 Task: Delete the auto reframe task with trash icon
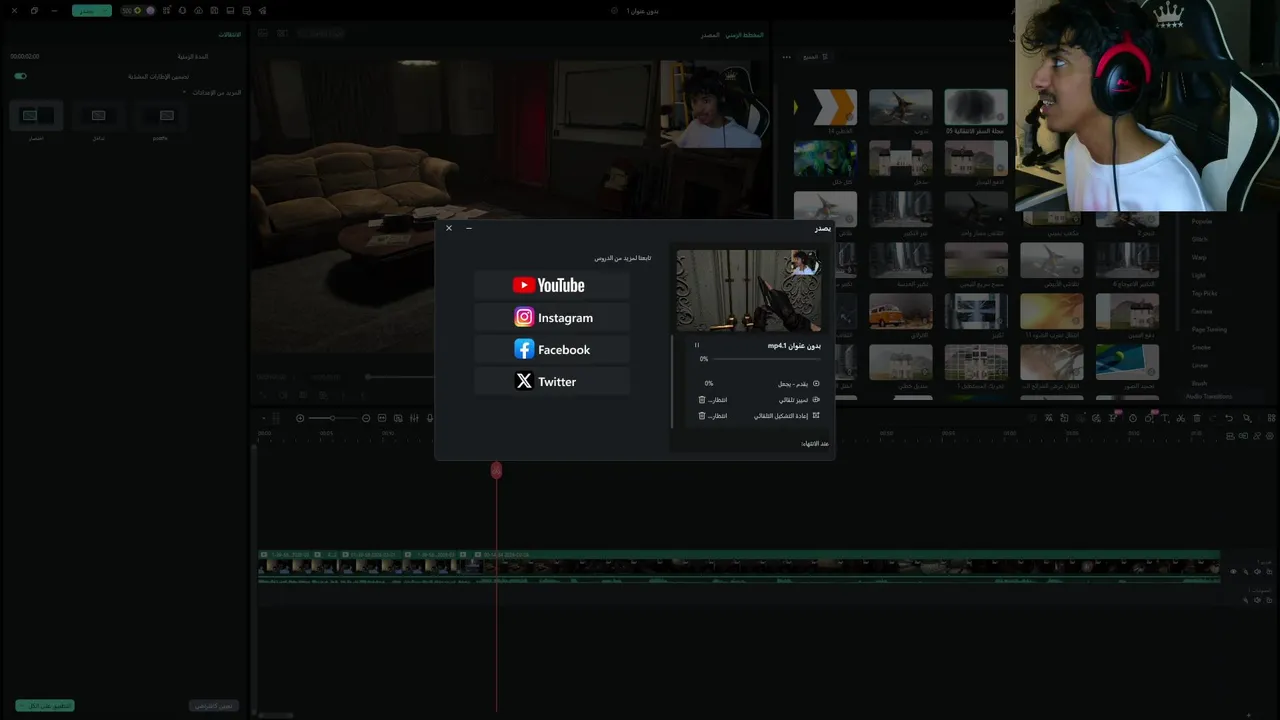[x=702, y=415]
